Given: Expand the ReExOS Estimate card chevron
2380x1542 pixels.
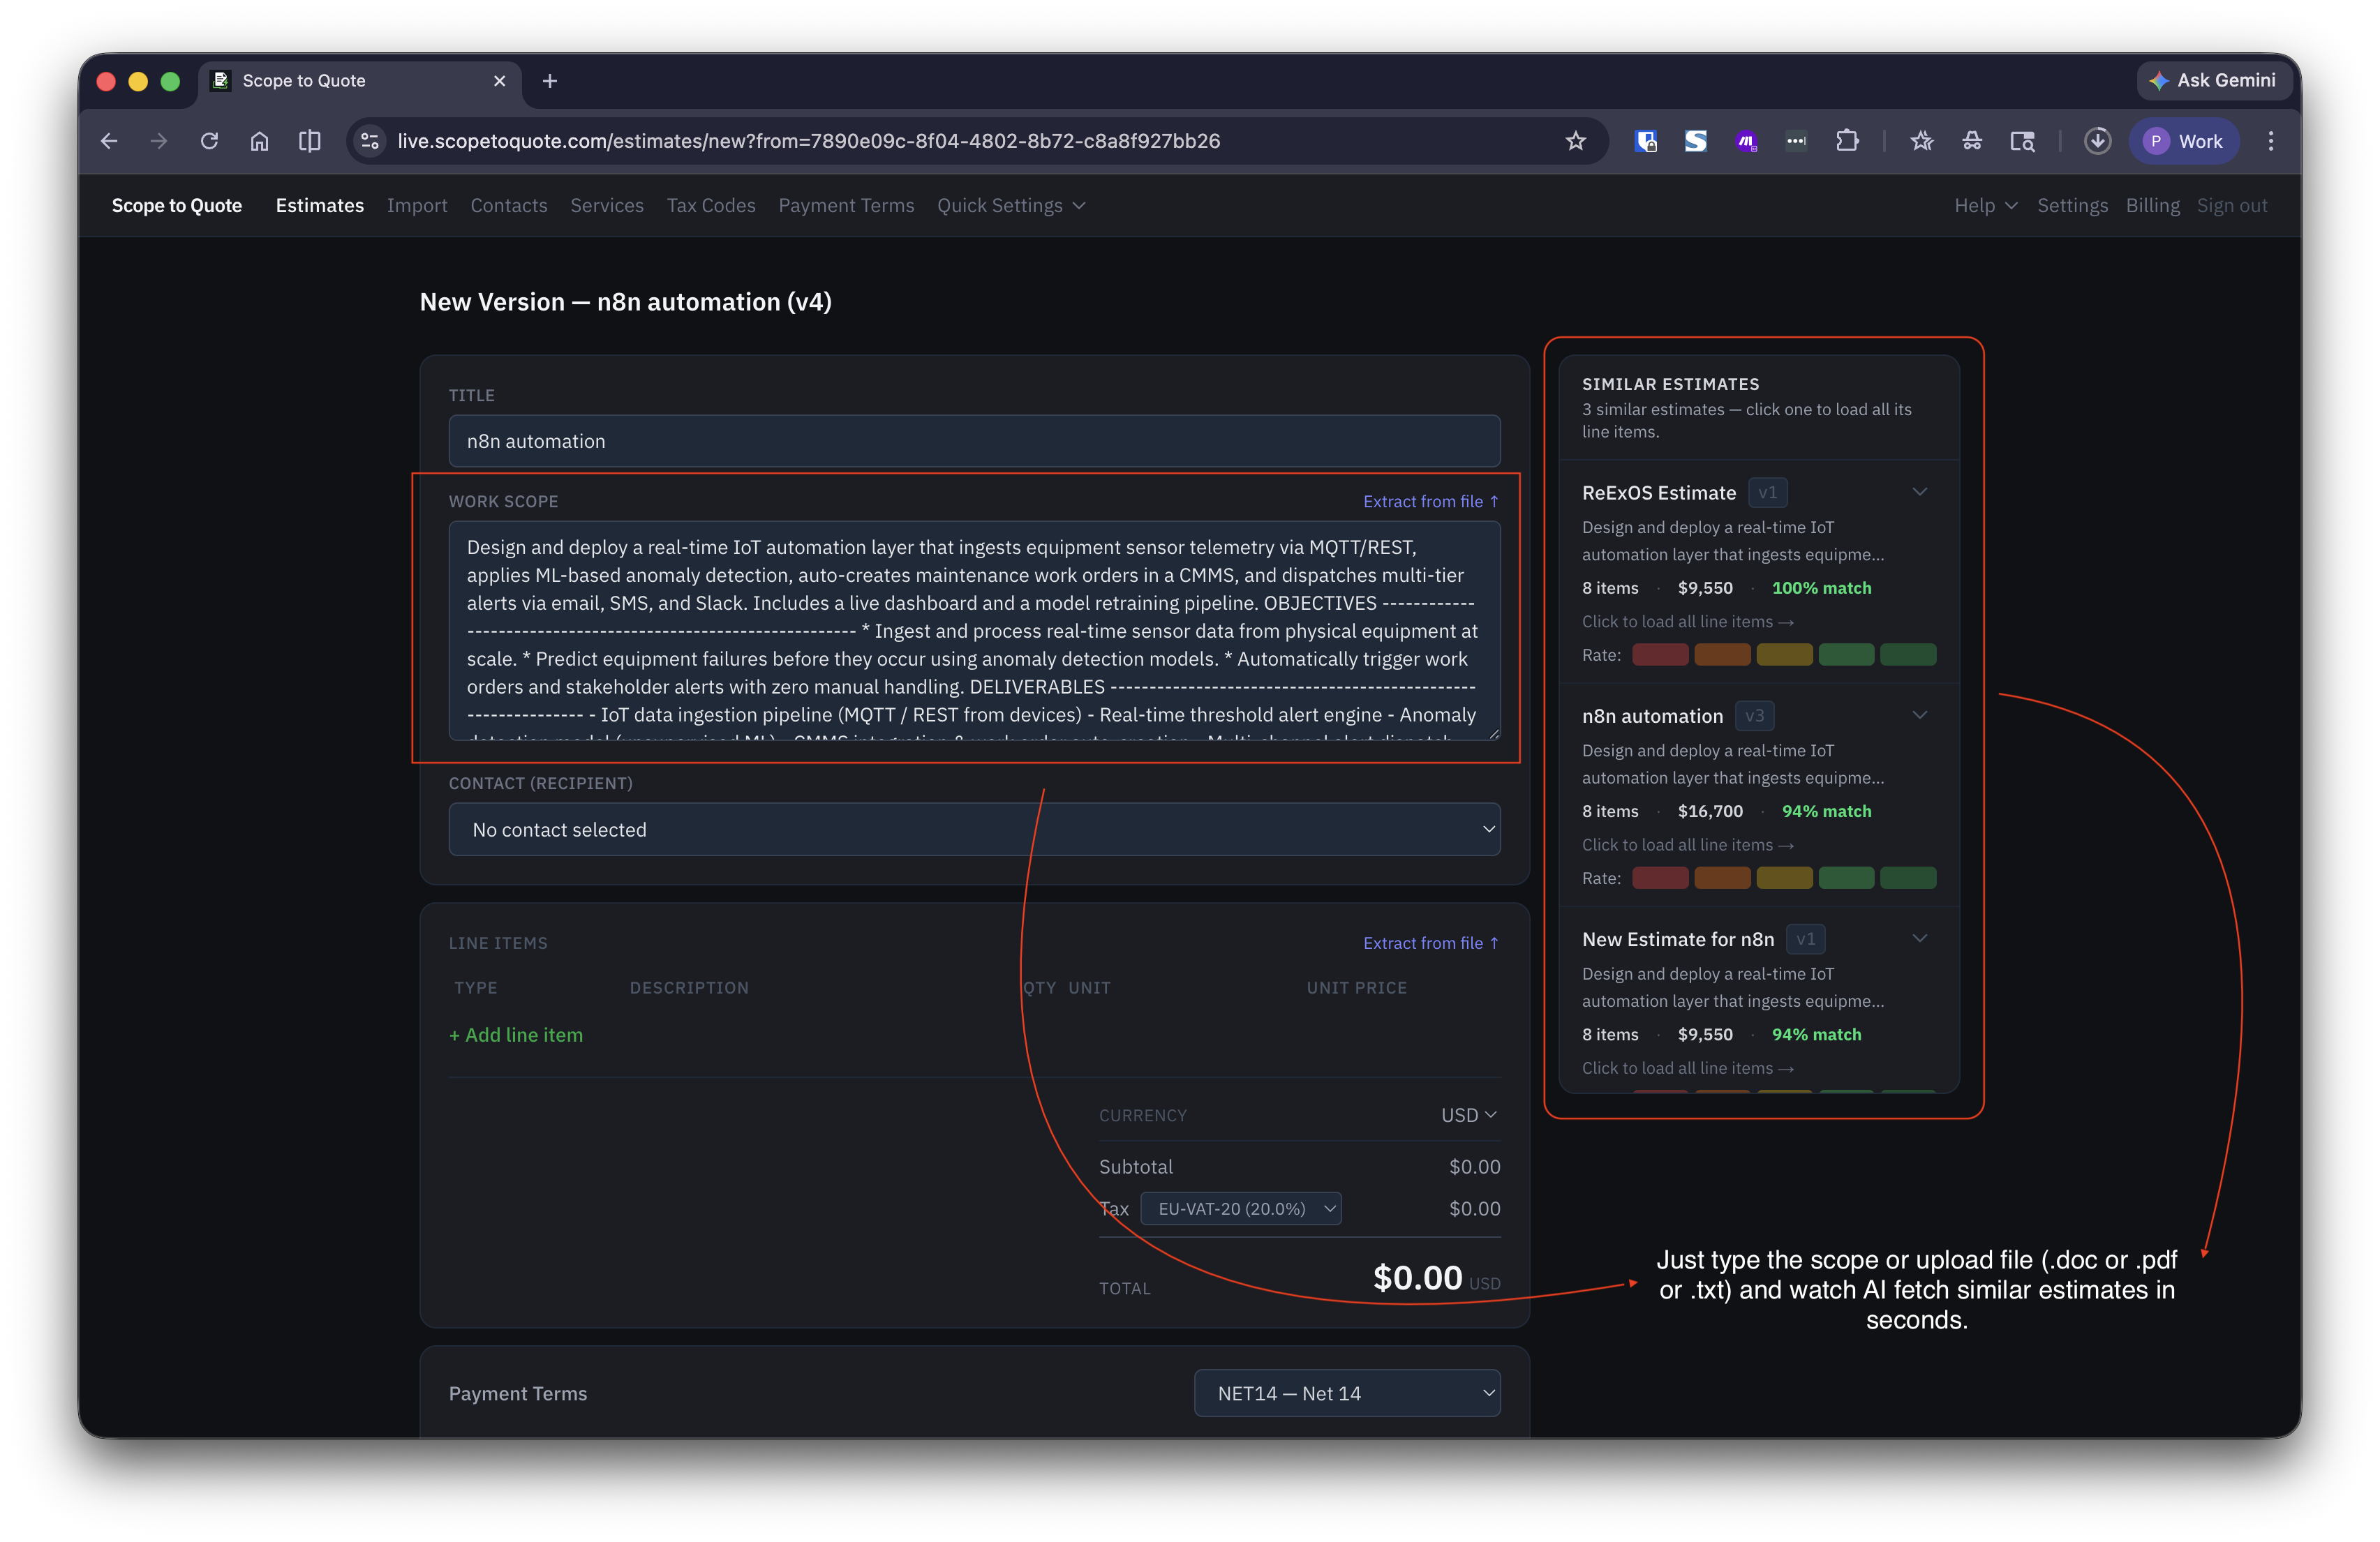Looking at the screenshot, I should 1919,492.
